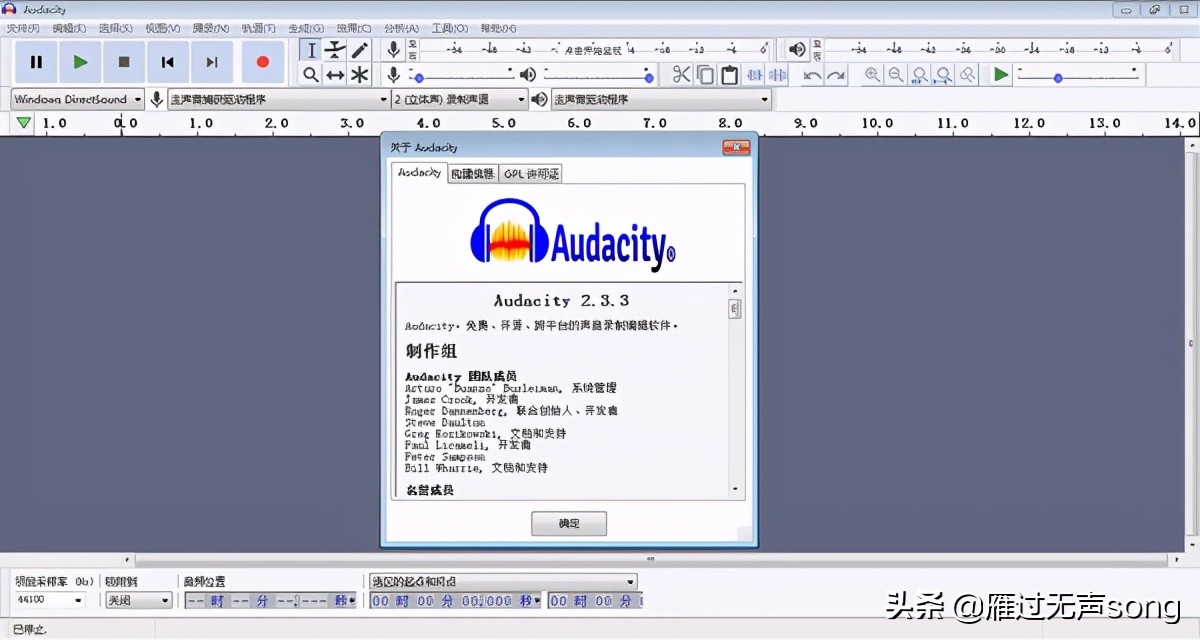Switch to the Audacity tab in About dialog

point(419,172)
